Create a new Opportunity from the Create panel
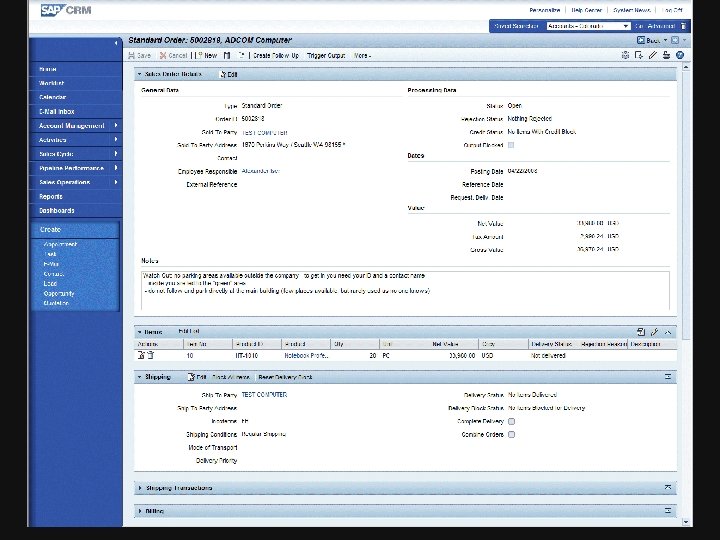The image size is (720, 540). [x=59, y=293]
